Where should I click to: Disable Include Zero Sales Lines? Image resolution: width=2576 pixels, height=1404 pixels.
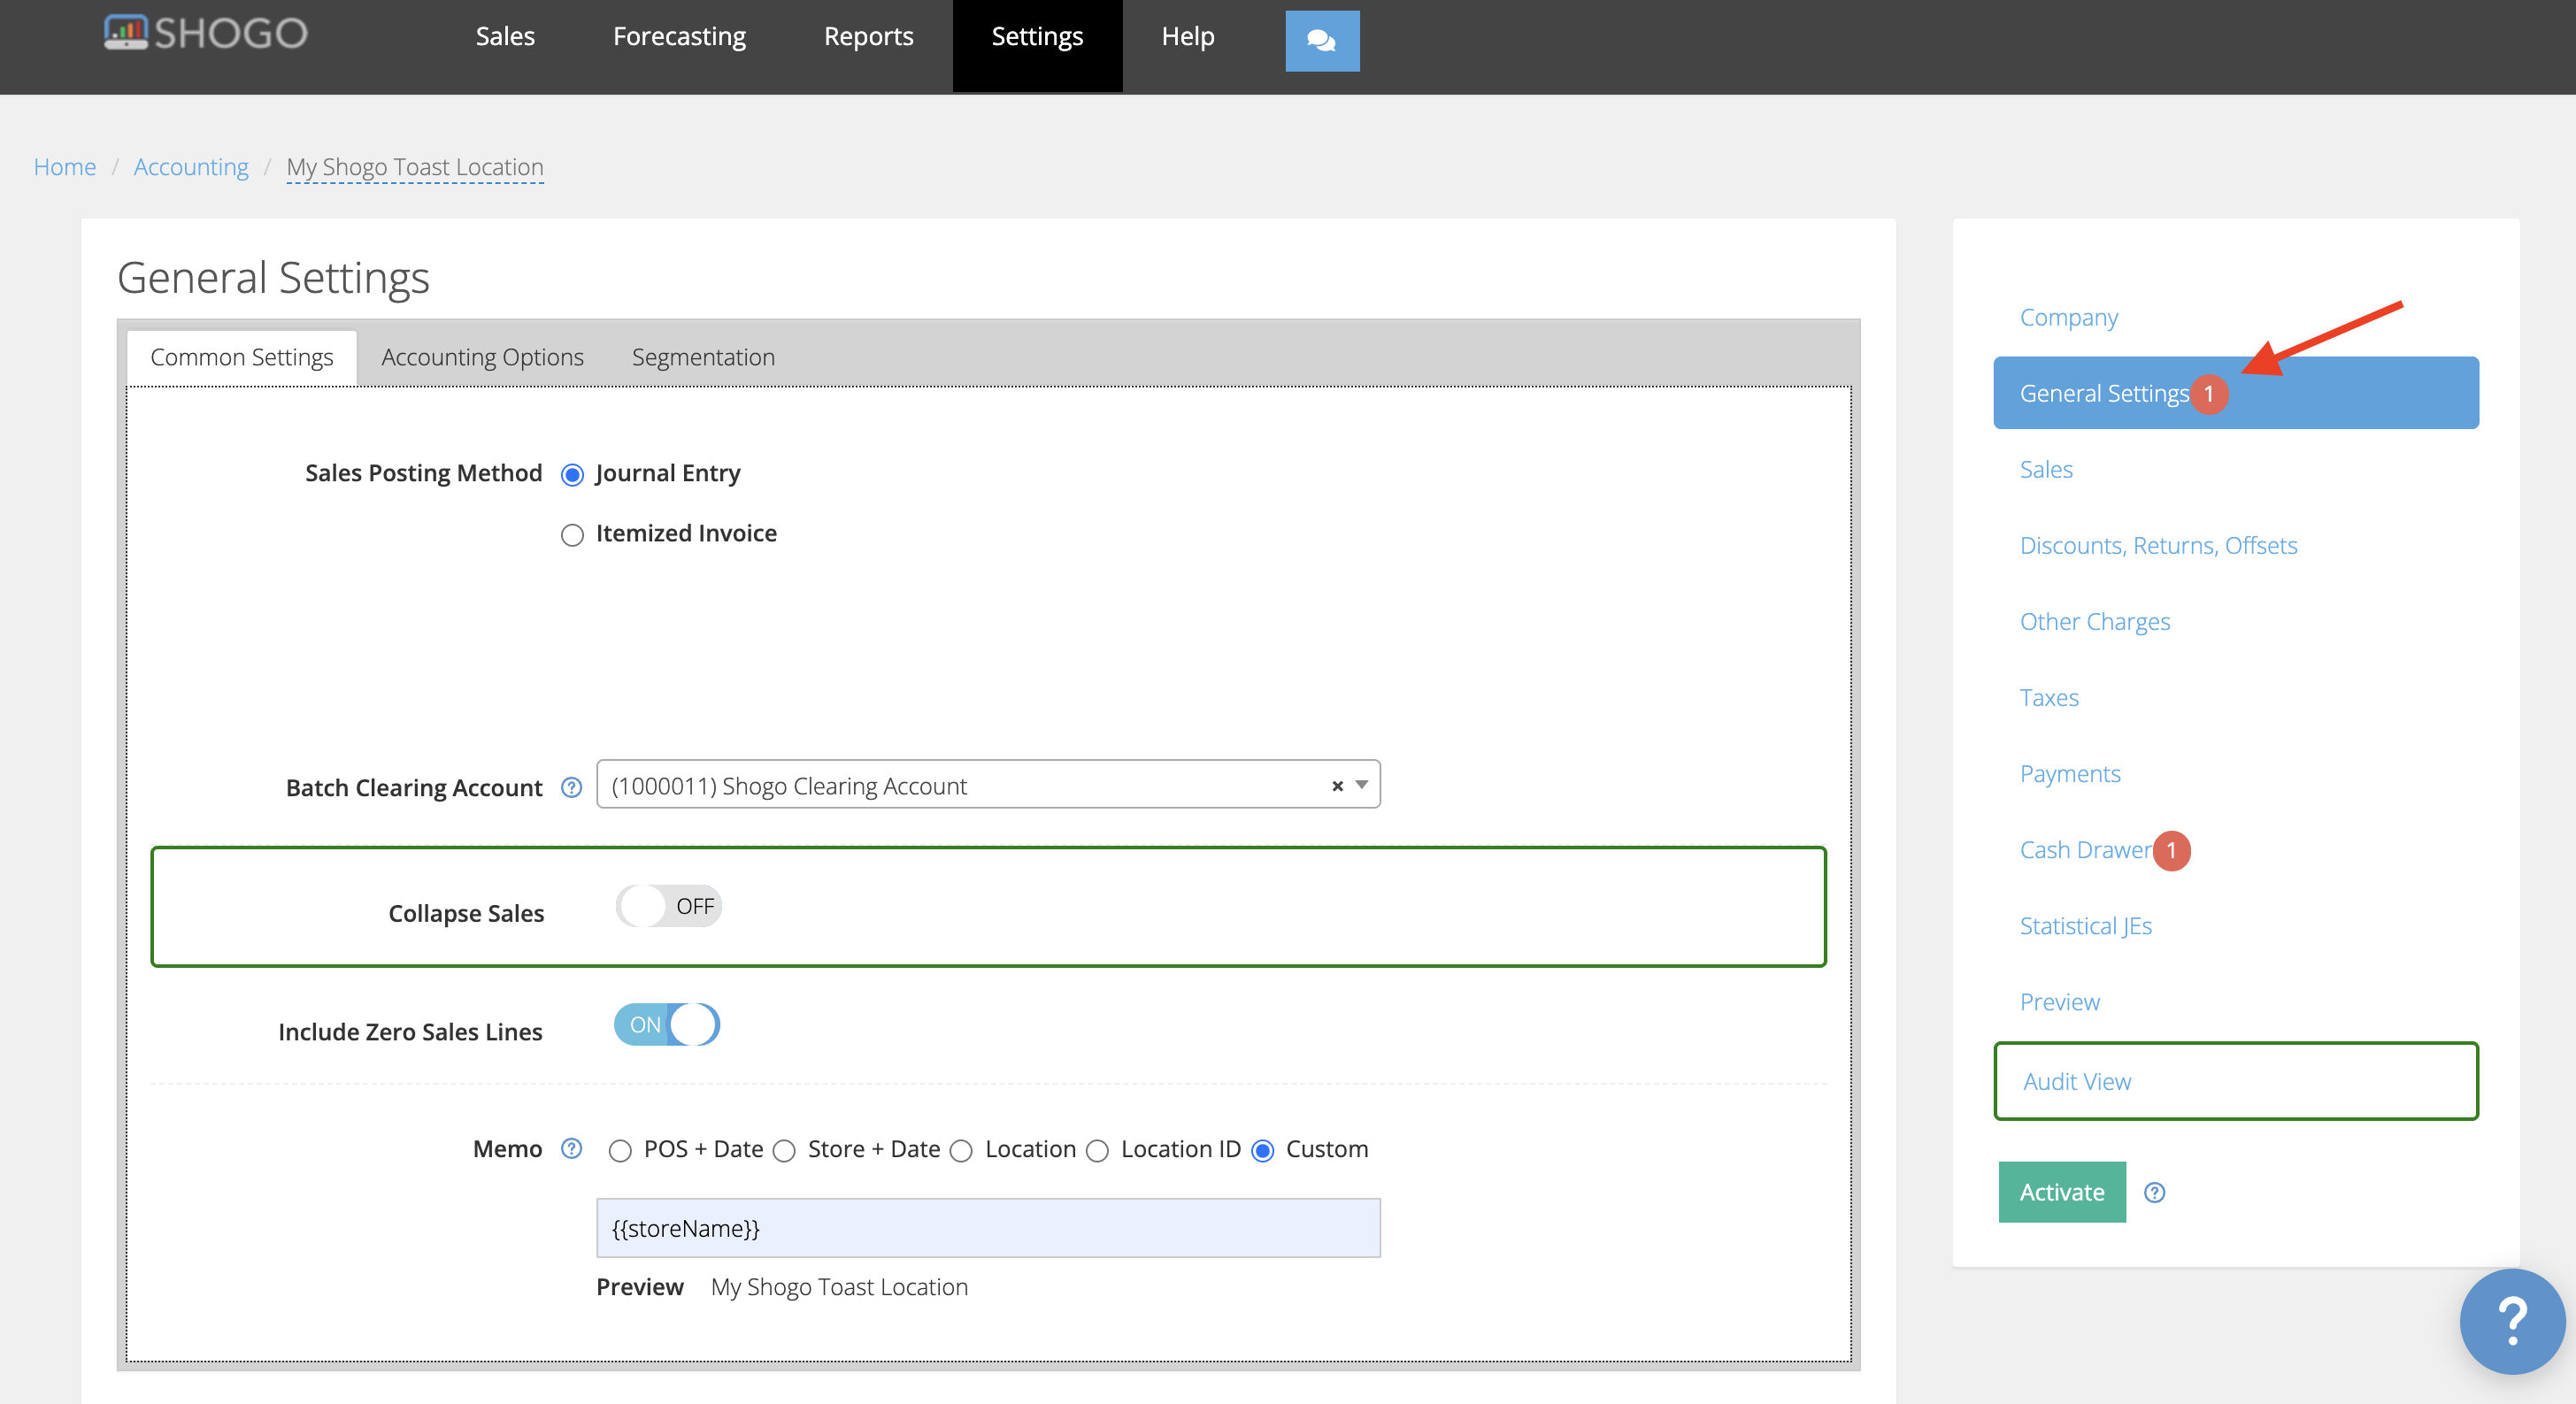(666, 1024)
